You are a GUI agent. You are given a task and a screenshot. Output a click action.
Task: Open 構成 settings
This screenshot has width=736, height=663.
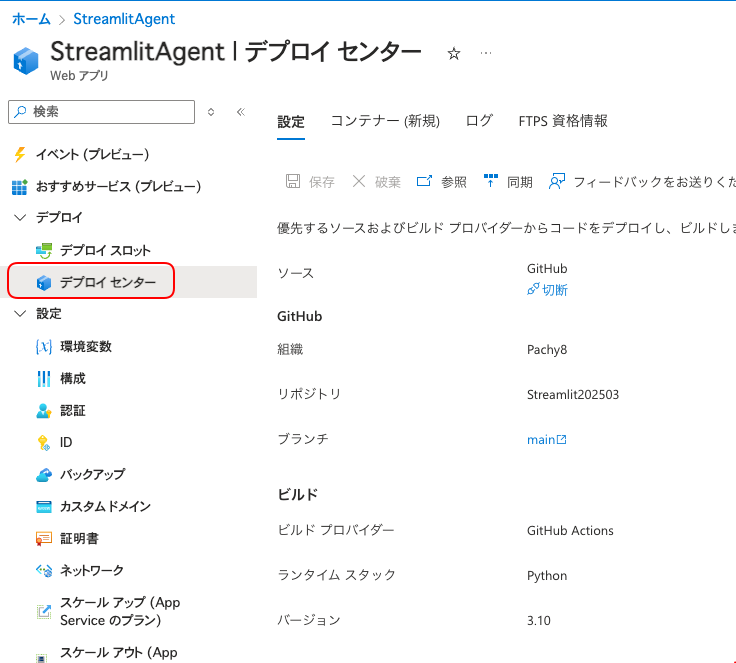click(73, 378)
